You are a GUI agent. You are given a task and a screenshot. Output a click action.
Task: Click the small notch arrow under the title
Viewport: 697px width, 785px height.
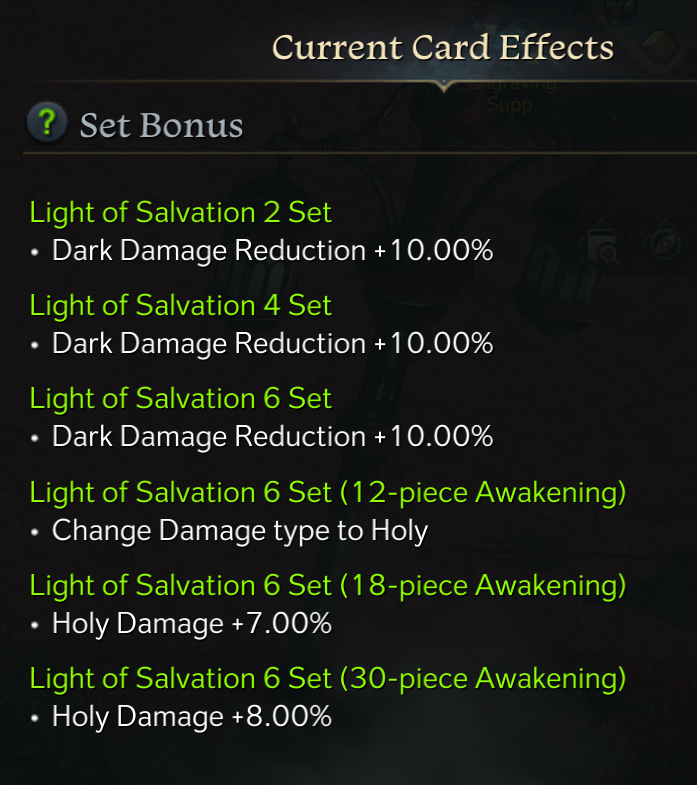pos(444,88)
